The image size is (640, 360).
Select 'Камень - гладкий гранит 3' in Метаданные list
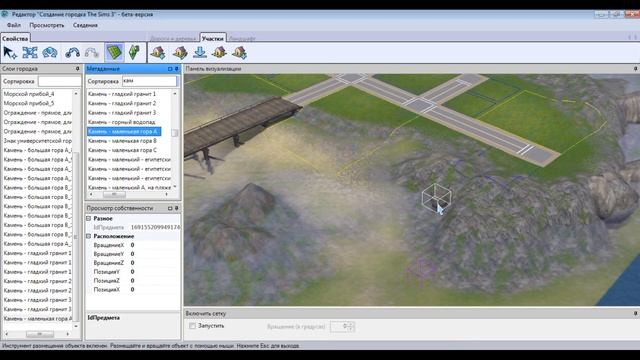[122, 113]
